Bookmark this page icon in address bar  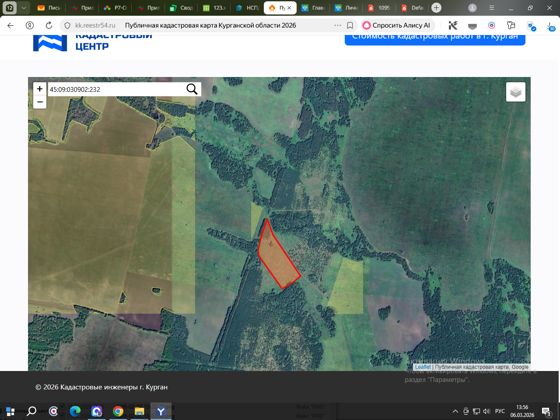[350, 25]
